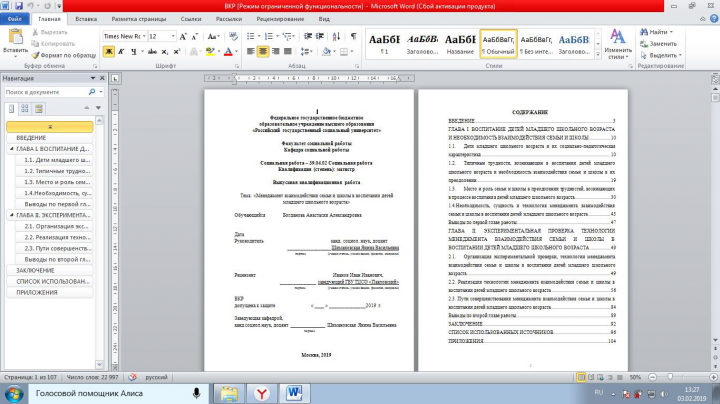This screenshot has width=720, height=404.
Task: Open change case (Aa) dropdown
Action: click(214, 36)
